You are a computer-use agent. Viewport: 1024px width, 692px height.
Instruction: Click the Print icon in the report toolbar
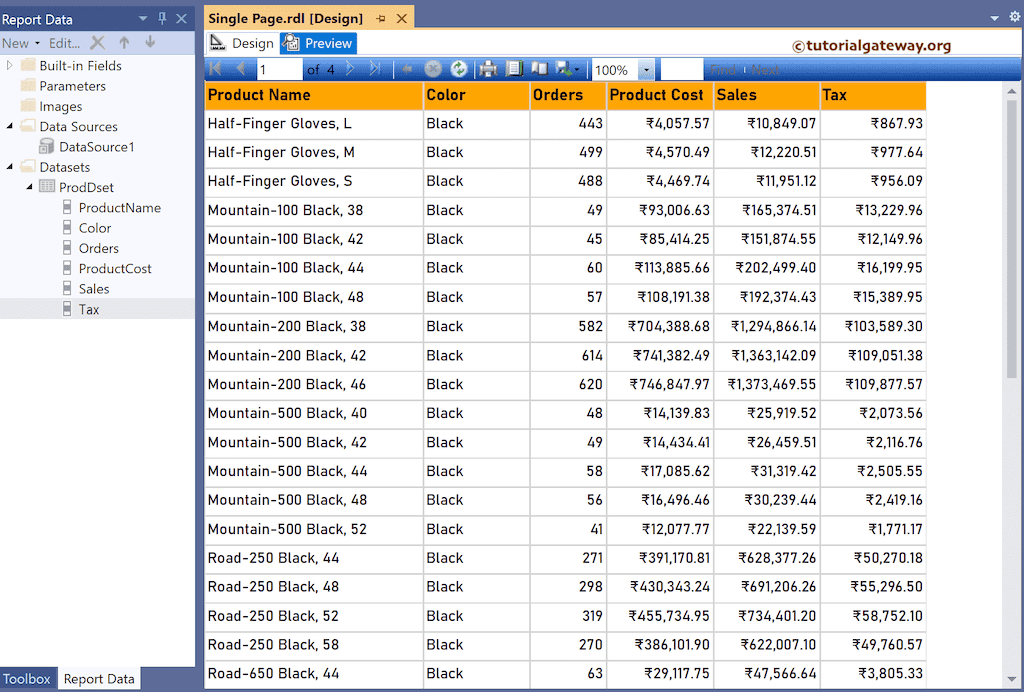click(x=487, y=69)
